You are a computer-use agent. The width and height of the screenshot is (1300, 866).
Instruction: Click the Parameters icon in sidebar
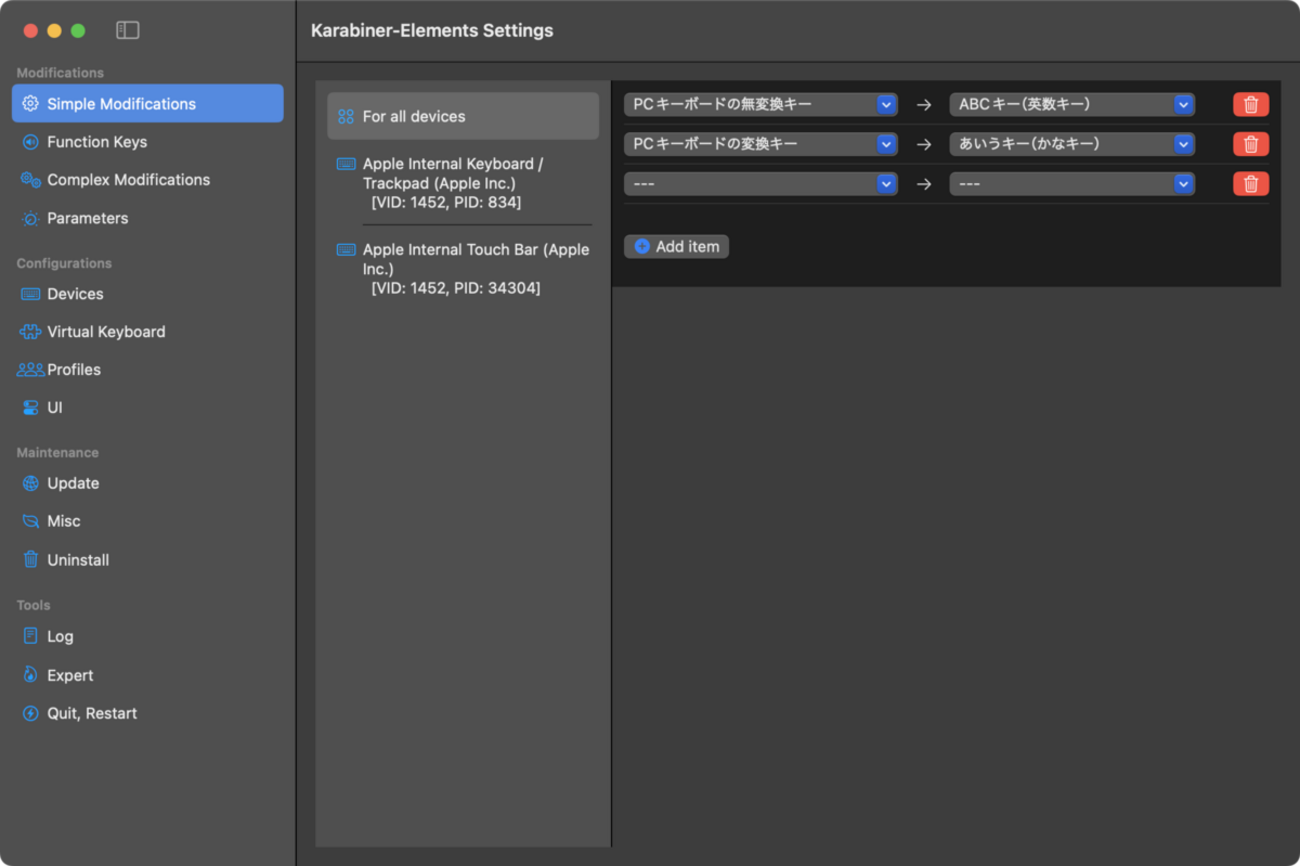tap(30, 218)
